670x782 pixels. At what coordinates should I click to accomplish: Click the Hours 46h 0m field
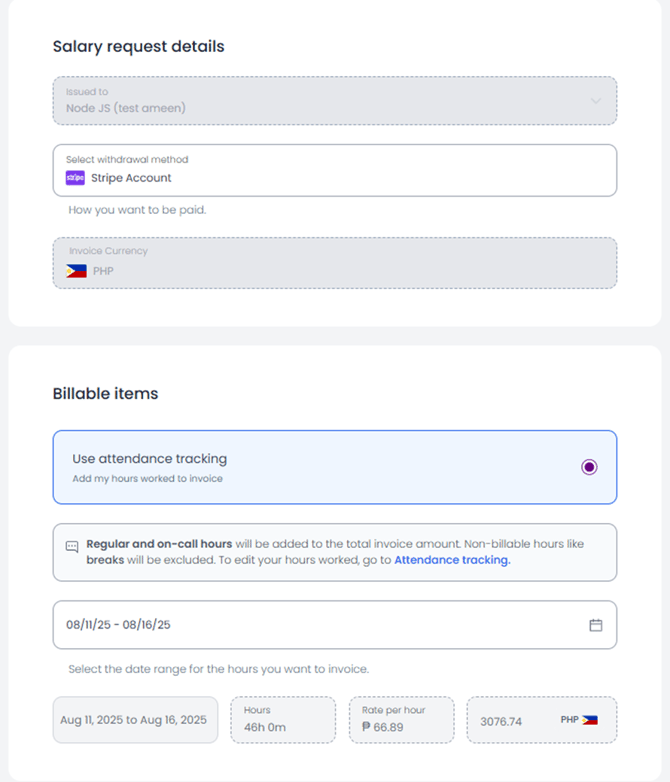[x=283, y=720]
